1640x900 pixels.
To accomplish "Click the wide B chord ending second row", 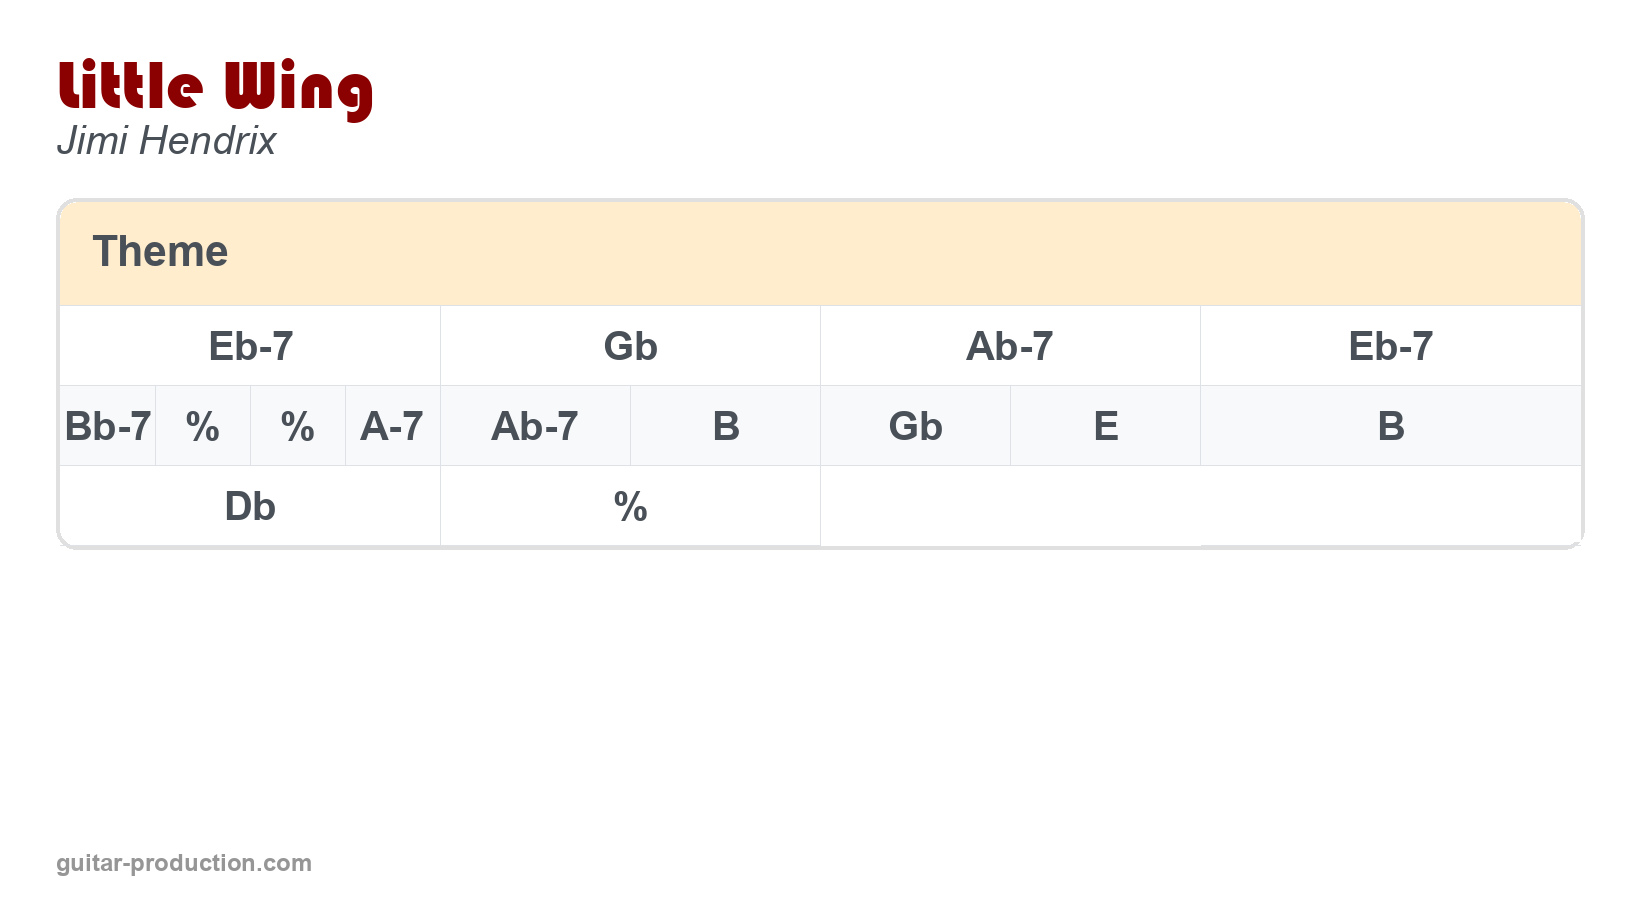I will (1390, 427).
